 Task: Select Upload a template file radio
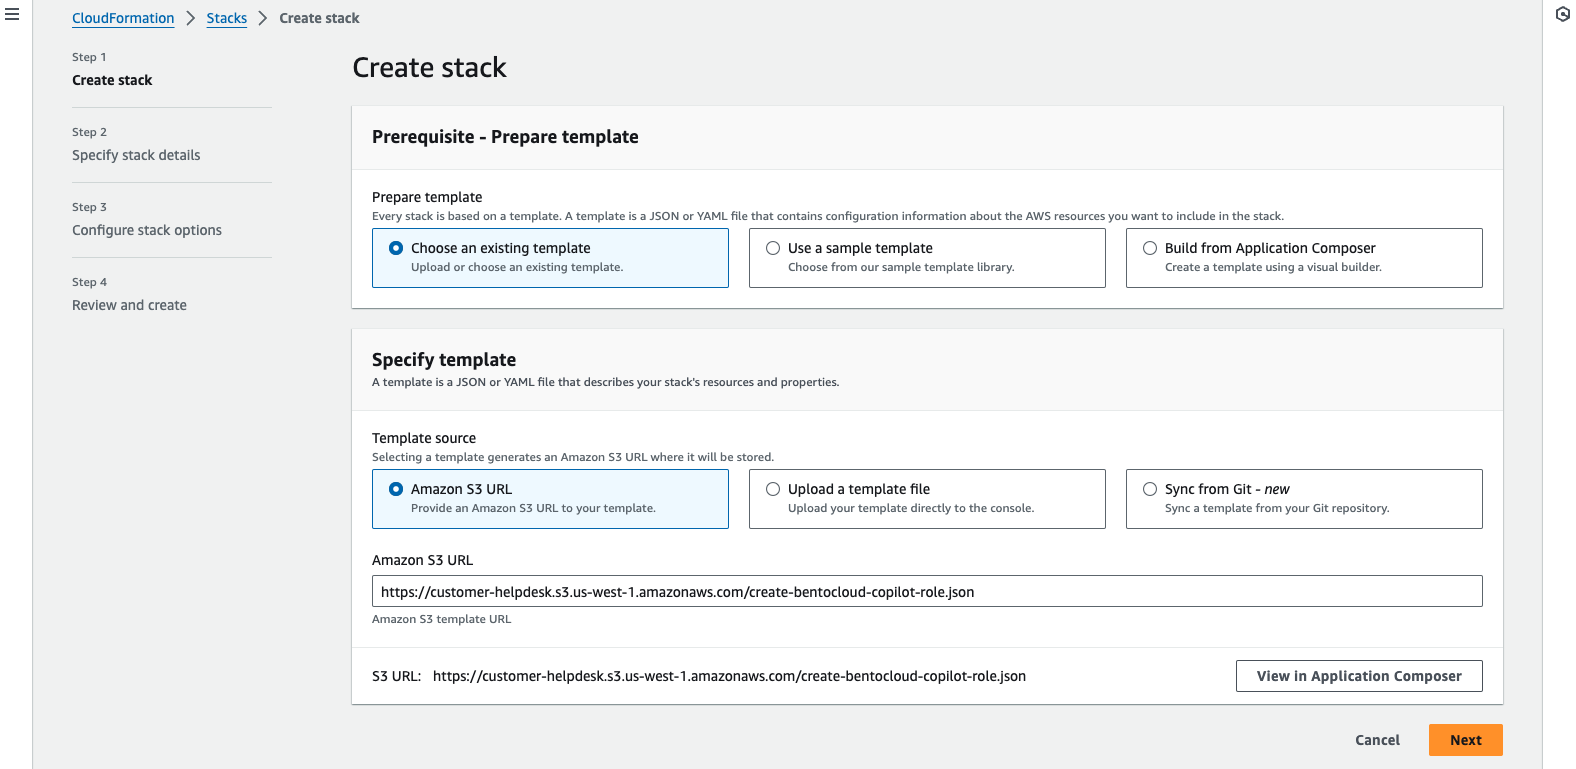point(773,489)
